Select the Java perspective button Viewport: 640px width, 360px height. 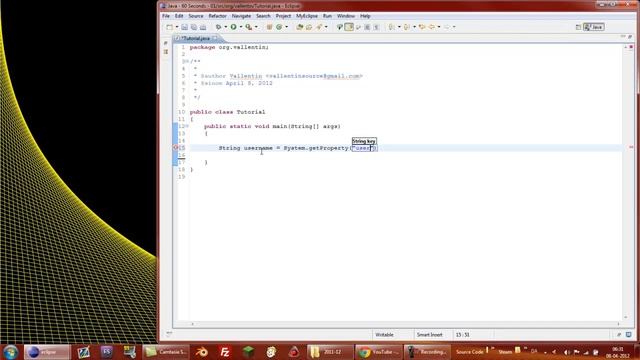(594, 27)
